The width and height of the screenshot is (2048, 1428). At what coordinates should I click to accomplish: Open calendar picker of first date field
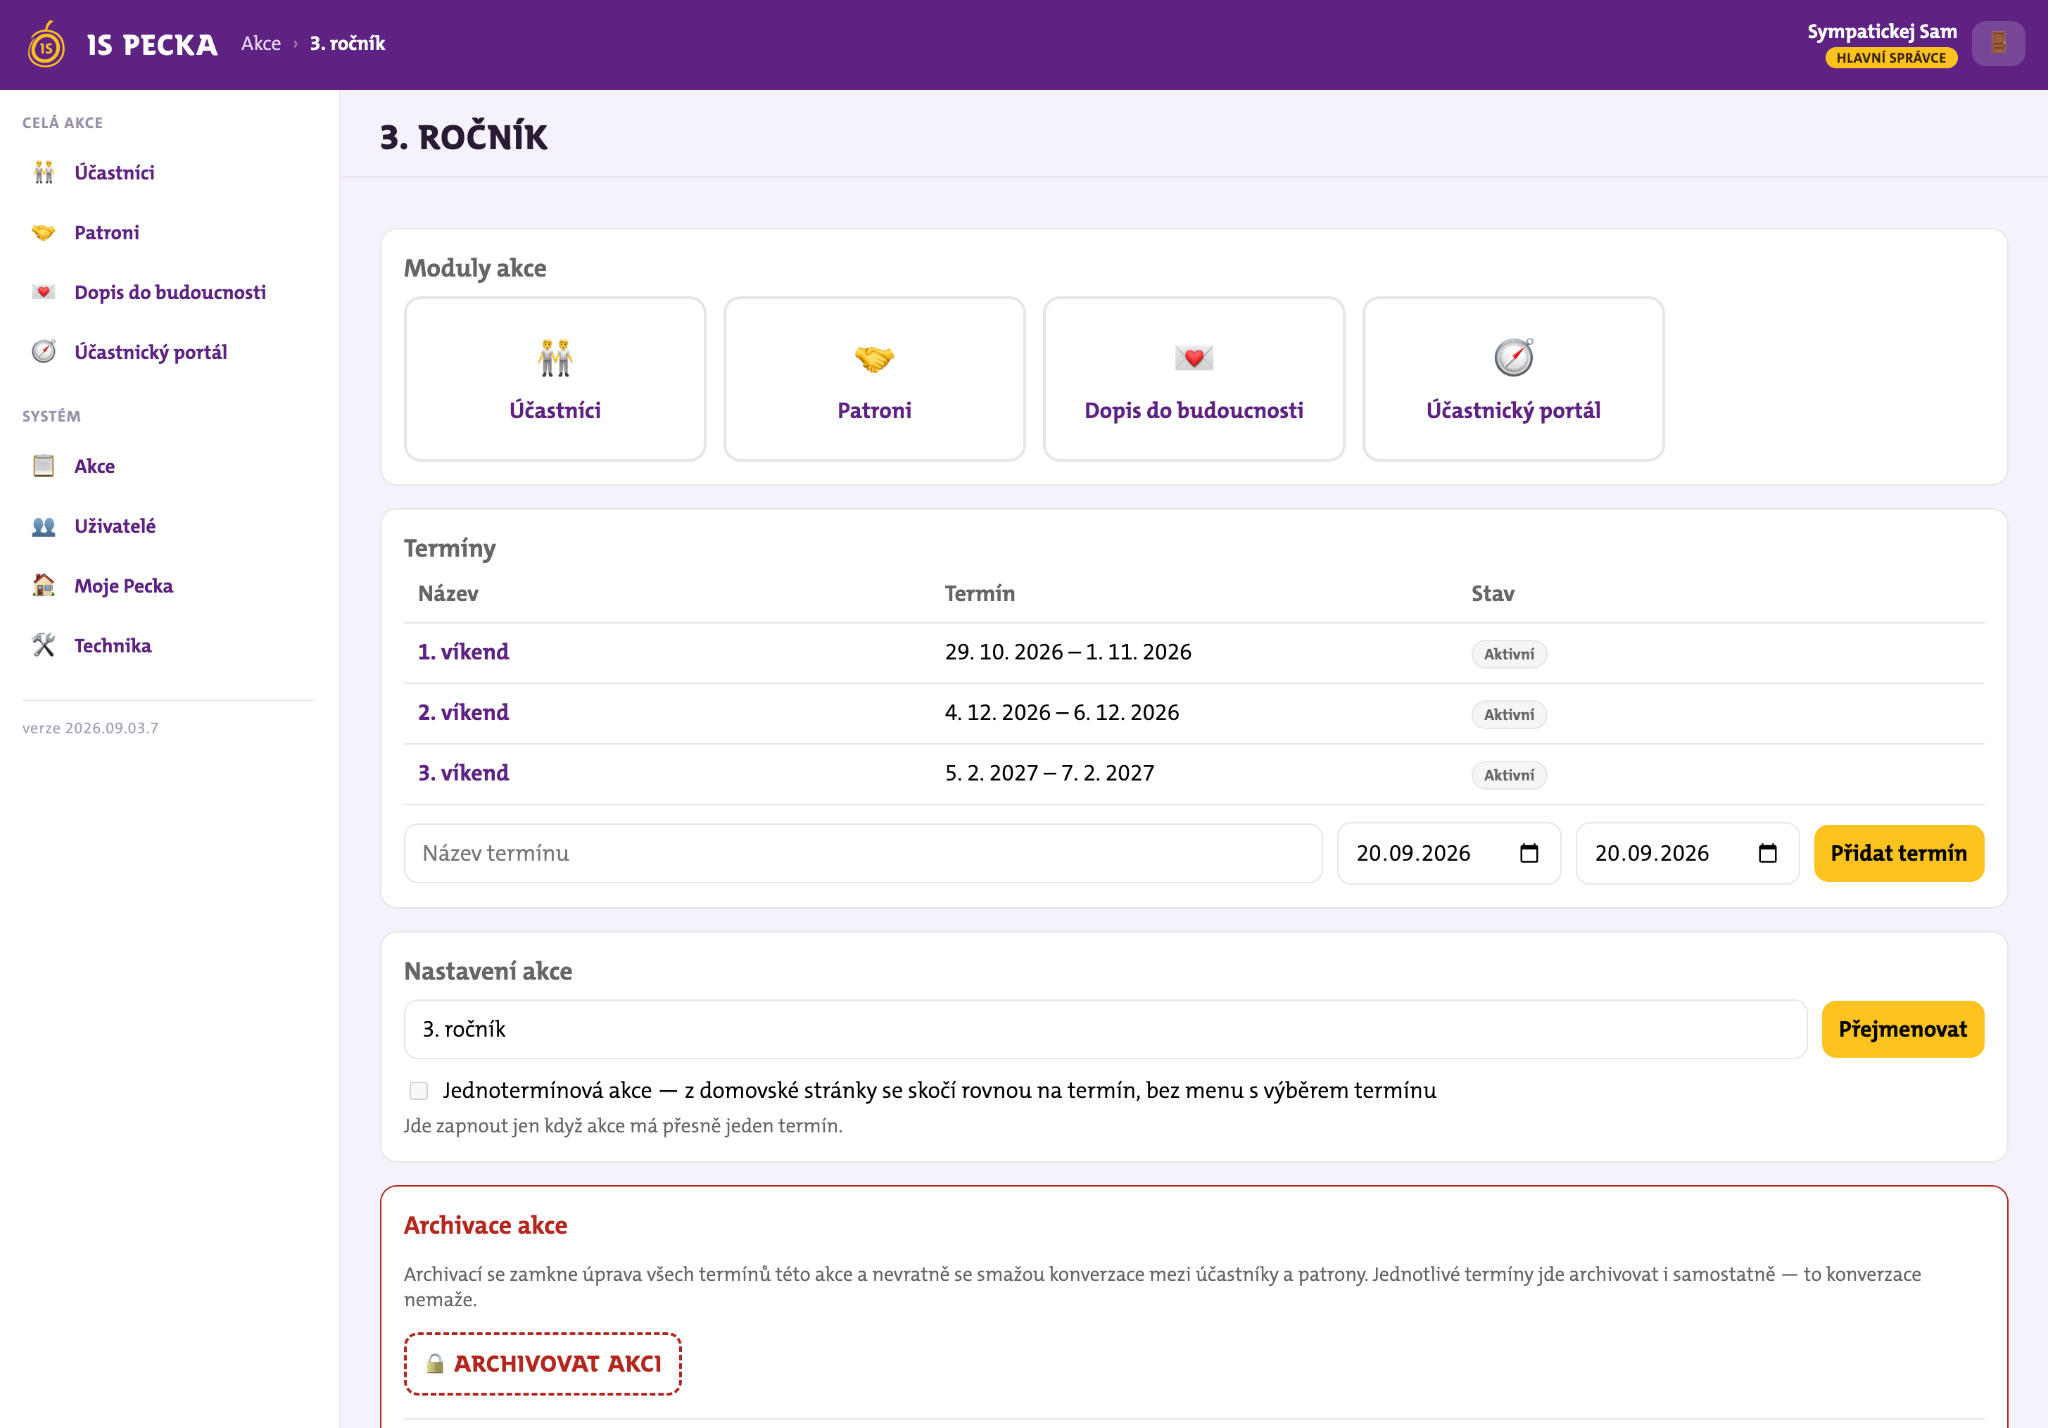pos(1529,853)
